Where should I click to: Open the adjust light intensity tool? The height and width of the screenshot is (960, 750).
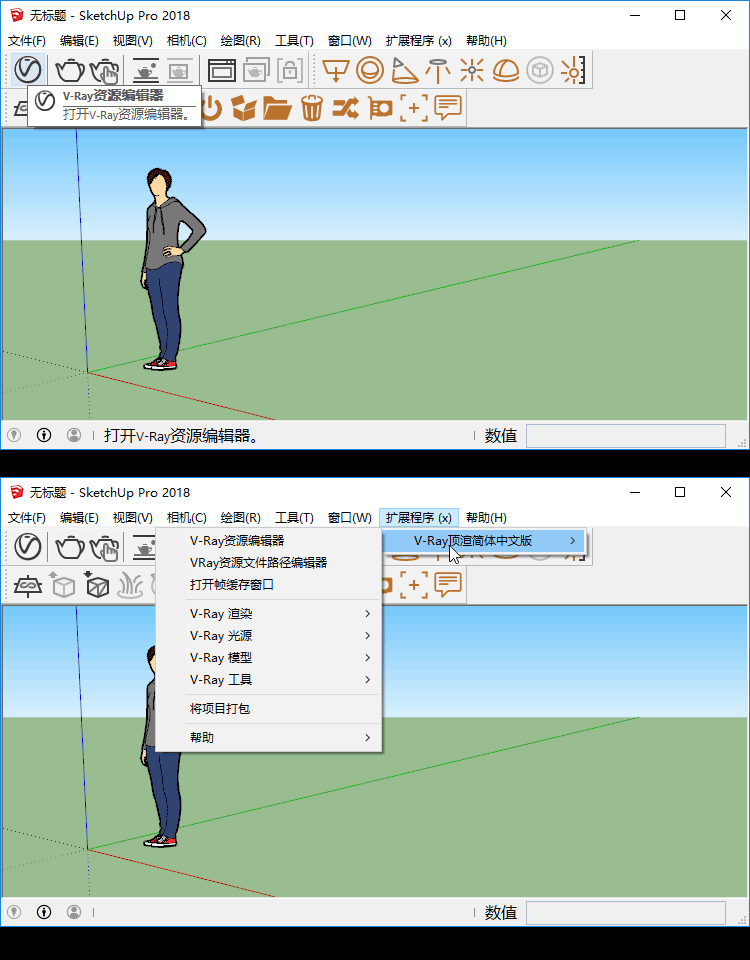574,70
